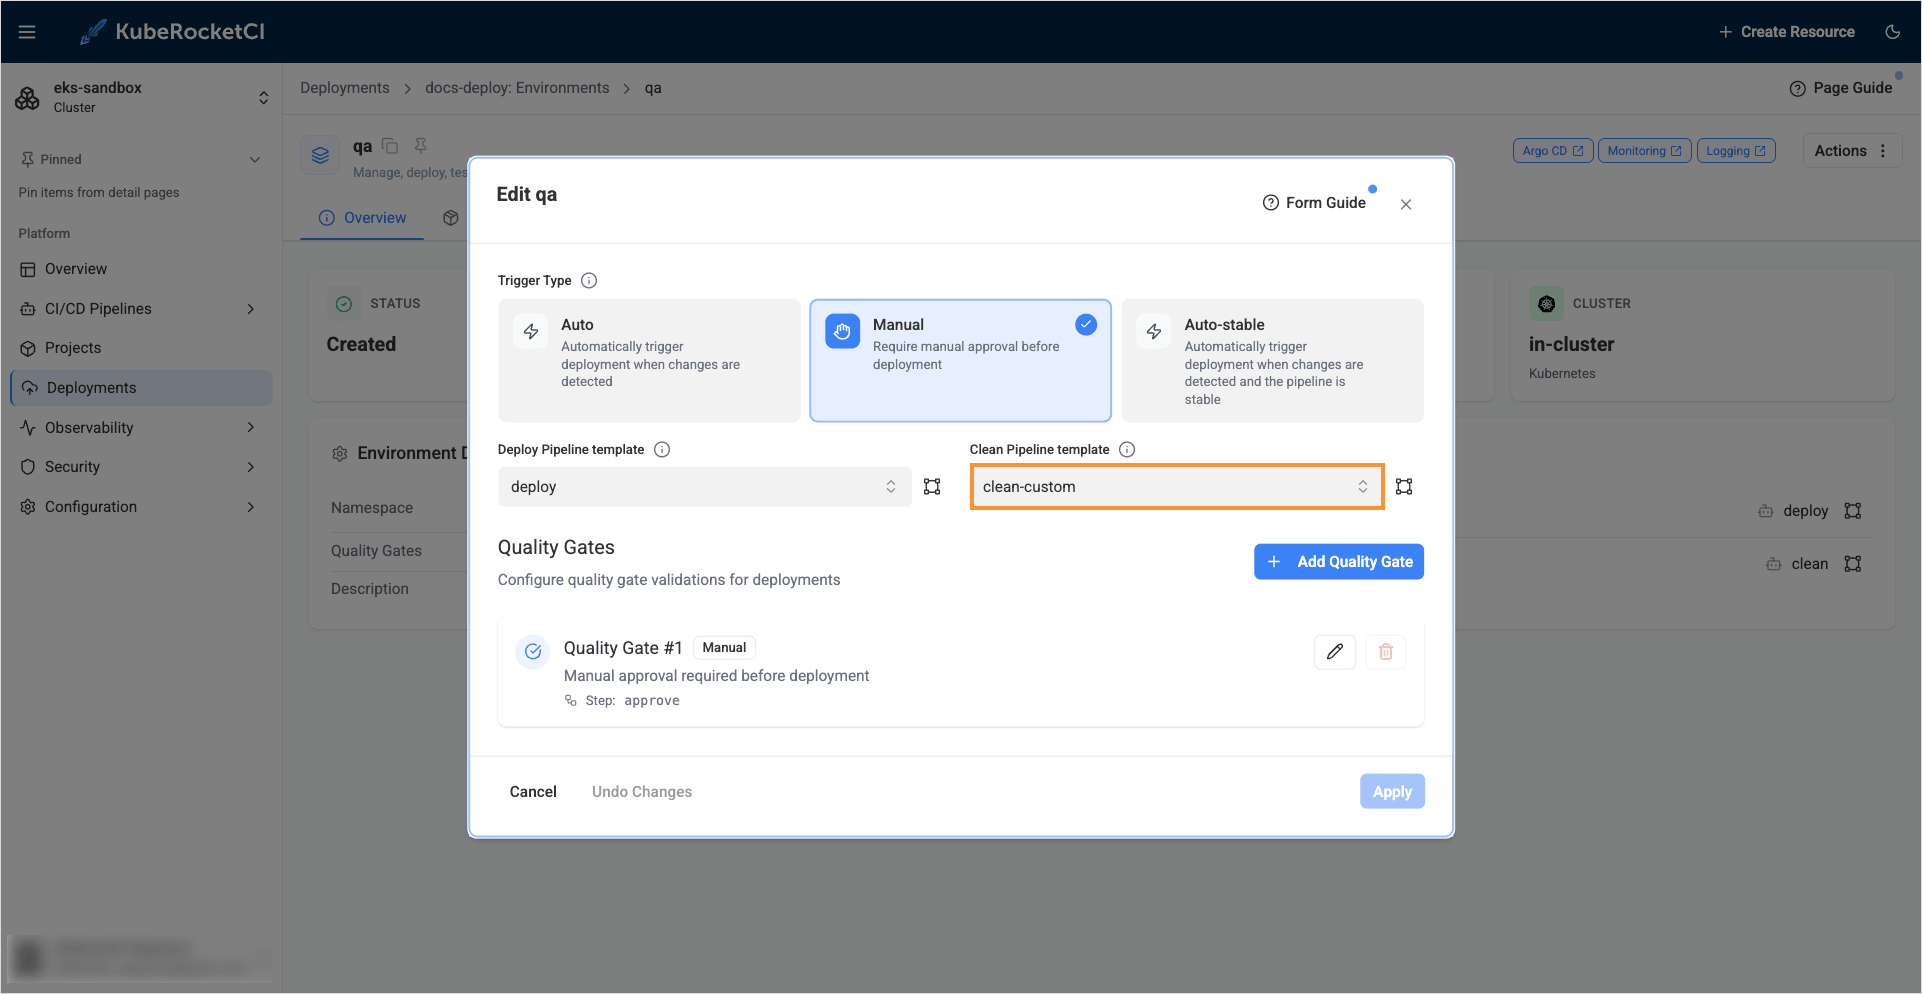
Task: Open the Page Guide
Action: tap(1841, 88)
